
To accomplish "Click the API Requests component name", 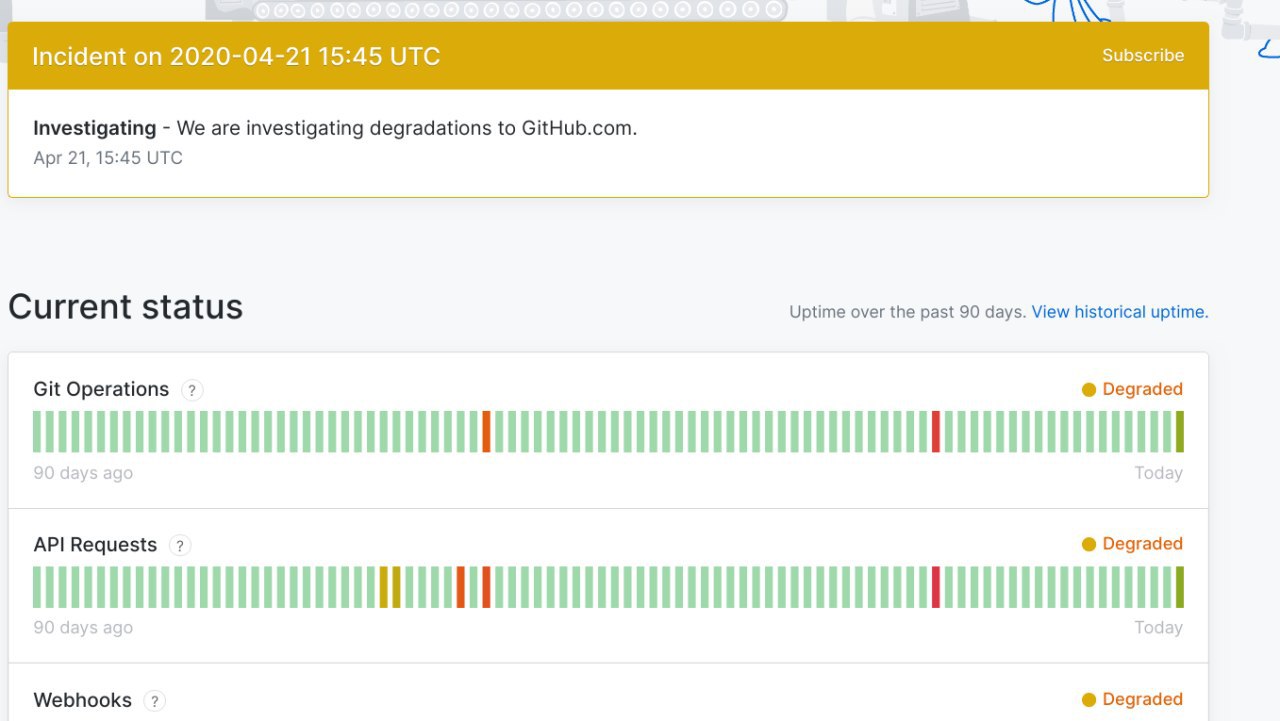I will (x=95, y=545).
